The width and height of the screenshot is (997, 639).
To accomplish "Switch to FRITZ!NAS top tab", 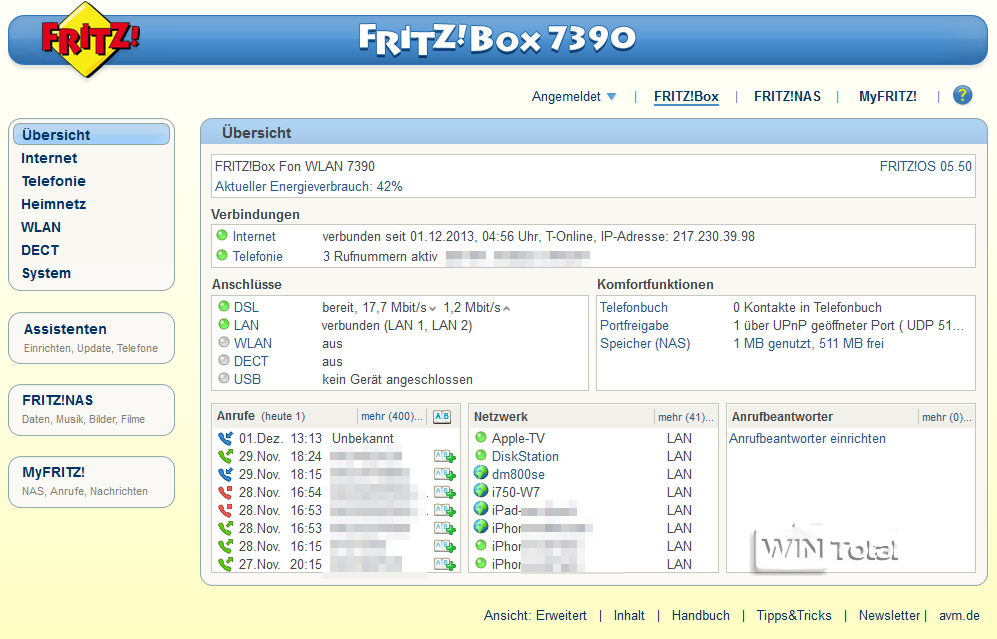I will pos(787,97).
